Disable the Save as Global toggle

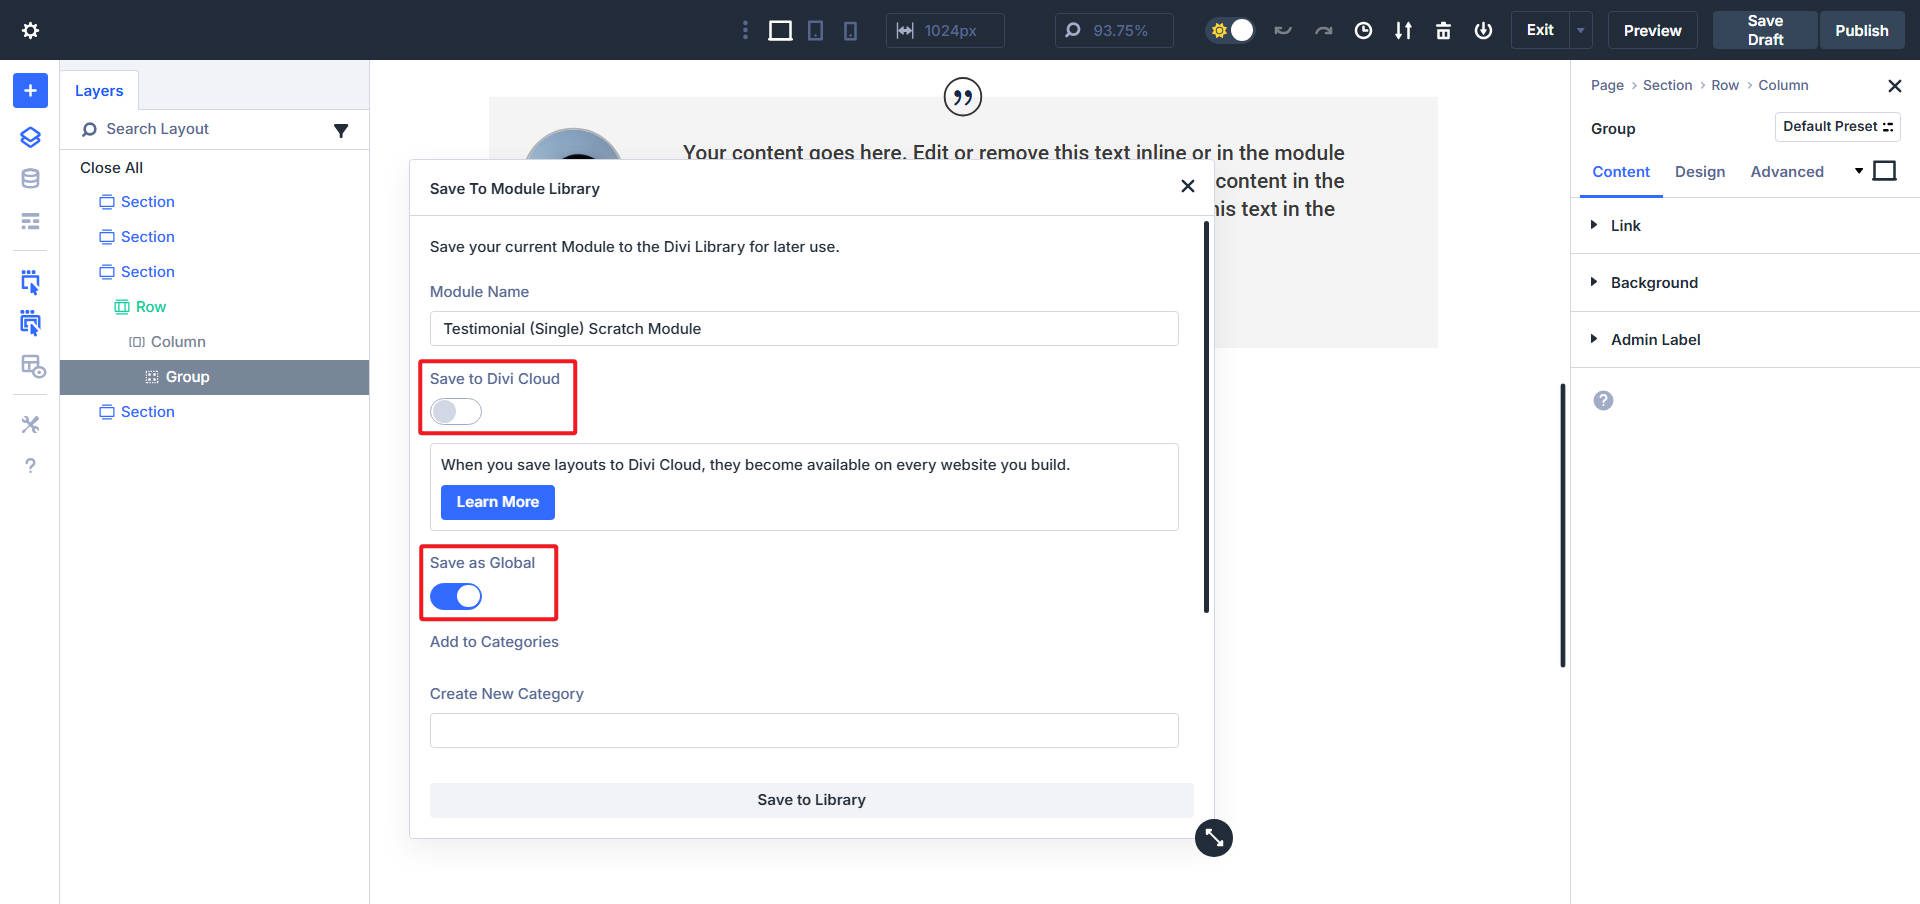coord(455,596)
